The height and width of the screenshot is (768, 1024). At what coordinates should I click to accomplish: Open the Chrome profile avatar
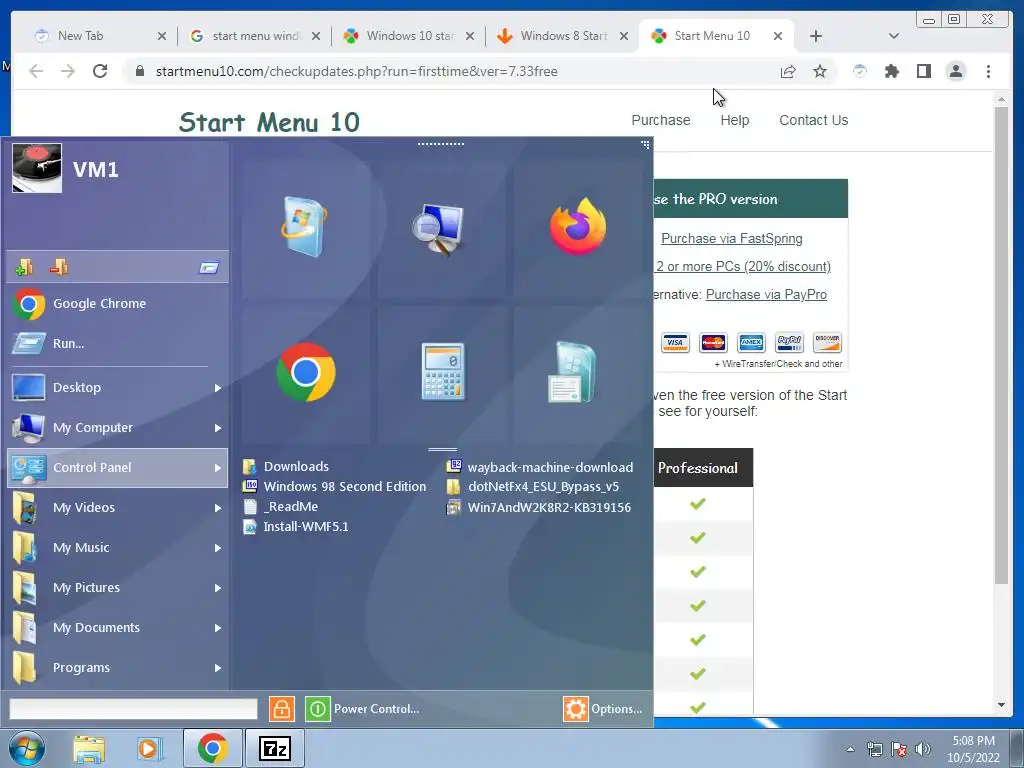955,71
